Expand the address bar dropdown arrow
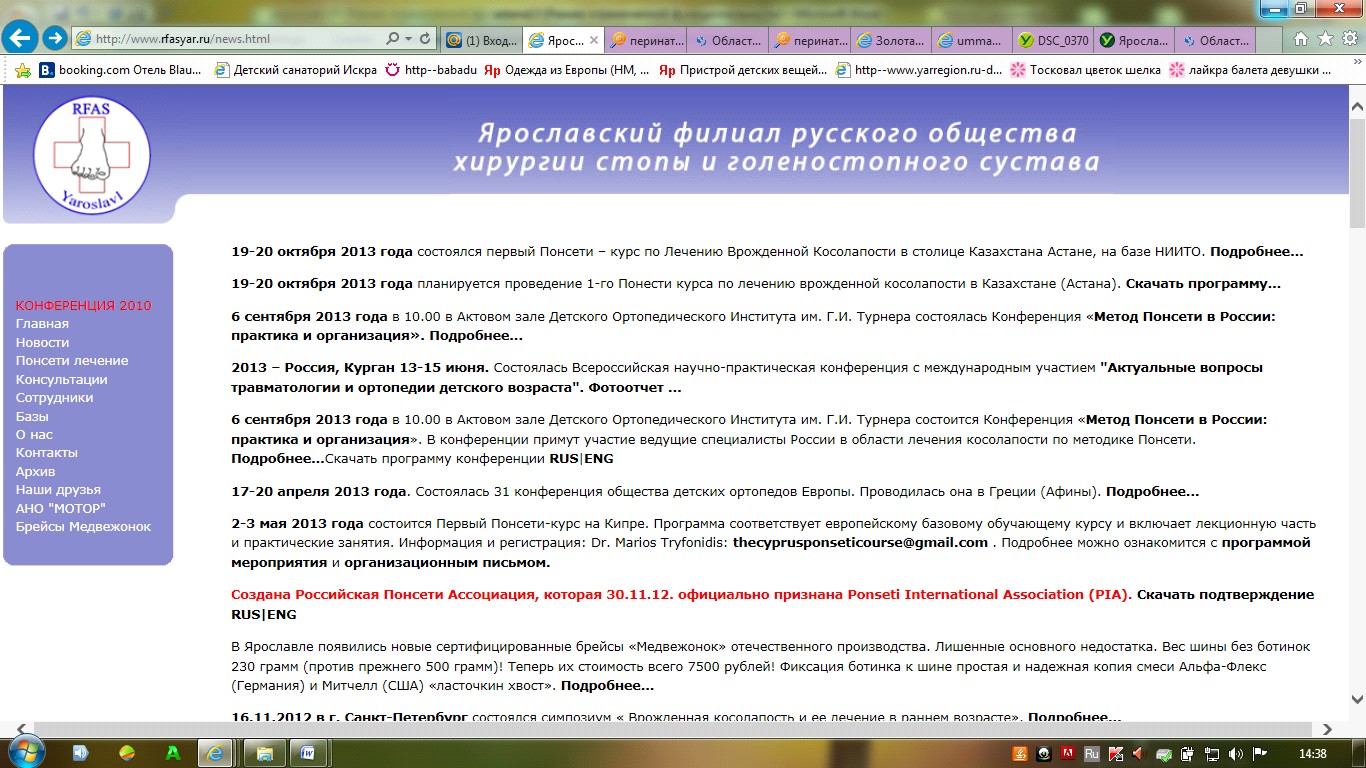1366x768 pixels. click(x=408, y=39)
